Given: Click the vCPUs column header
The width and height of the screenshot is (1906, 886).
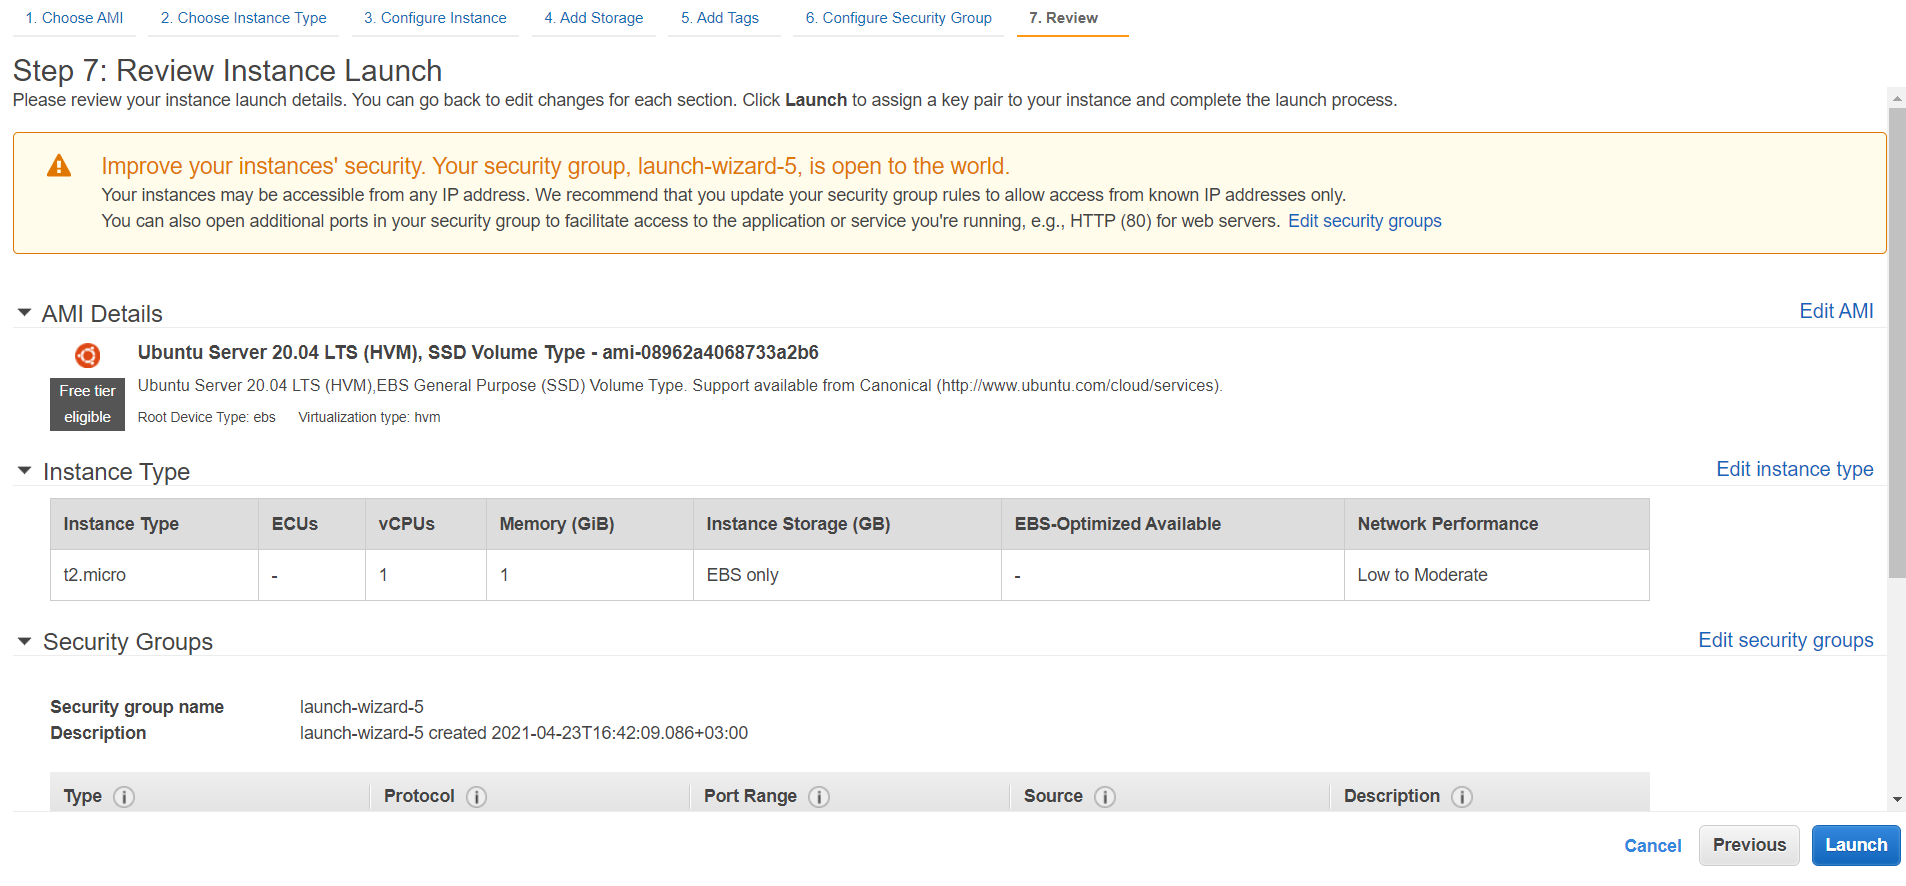Looking at the screenshot, I should click(425, 524).
